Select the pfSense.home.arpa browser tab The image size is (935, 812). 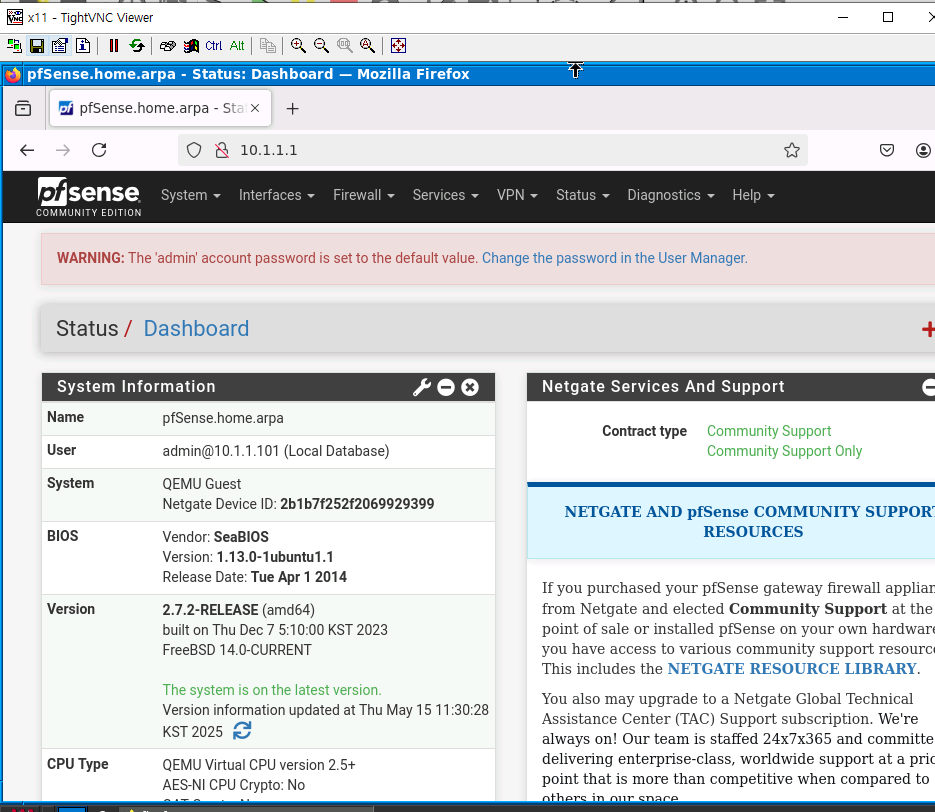[160, 108]
